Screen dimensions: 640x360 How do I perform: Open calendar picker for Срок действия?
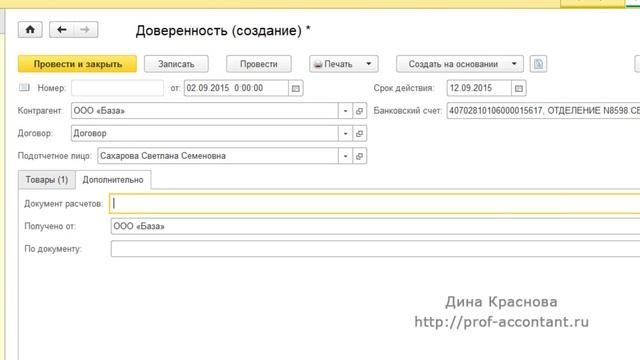pyautogui.click(x=518, y=88)
